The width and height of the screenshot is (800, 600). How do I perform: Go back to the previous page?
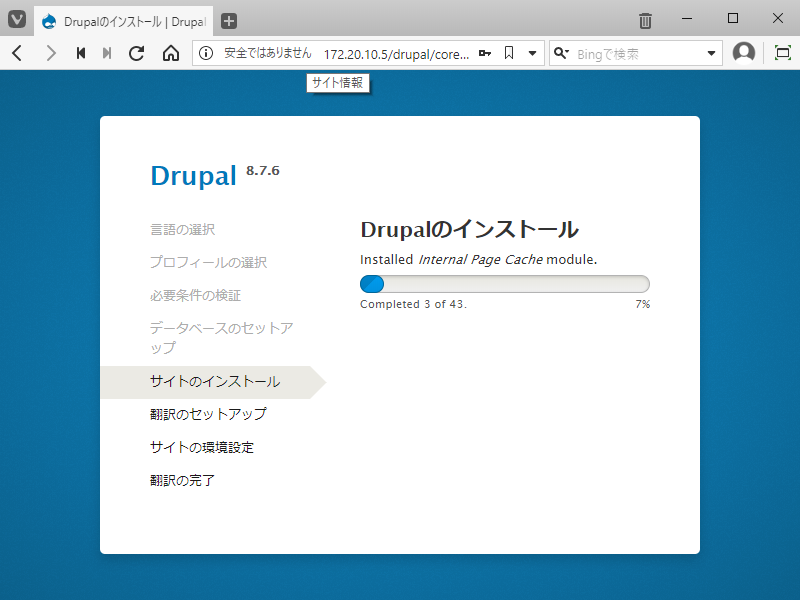(x=17, y=53)
